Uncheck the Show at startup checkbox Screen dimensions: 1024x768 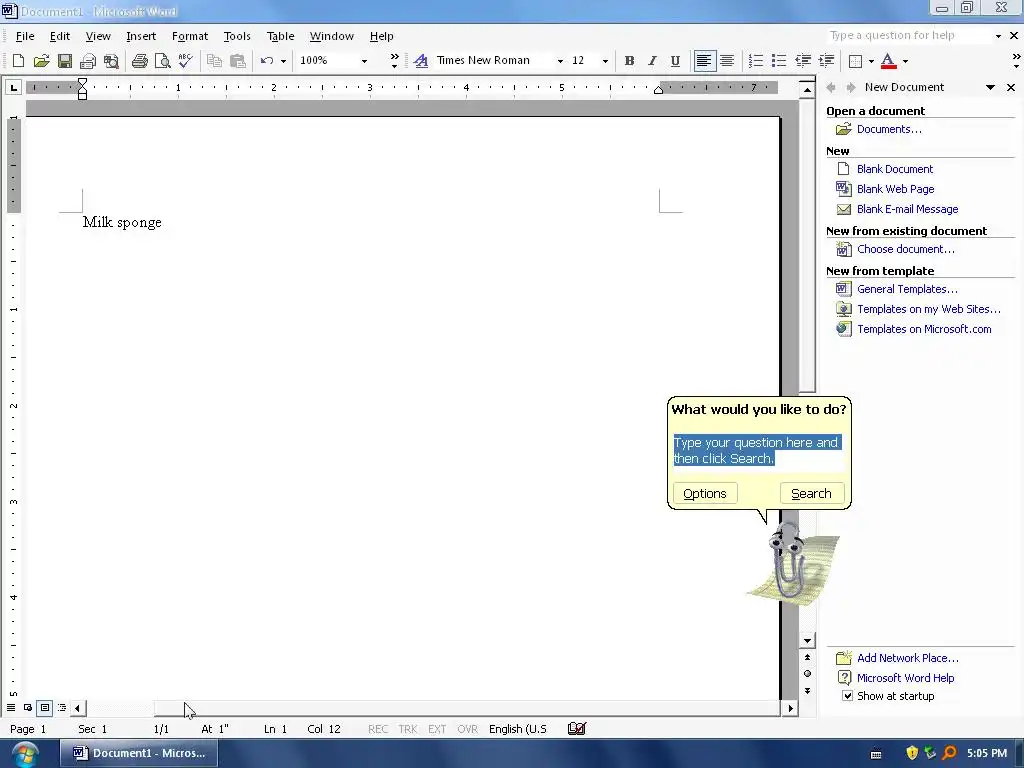[847, 696]
